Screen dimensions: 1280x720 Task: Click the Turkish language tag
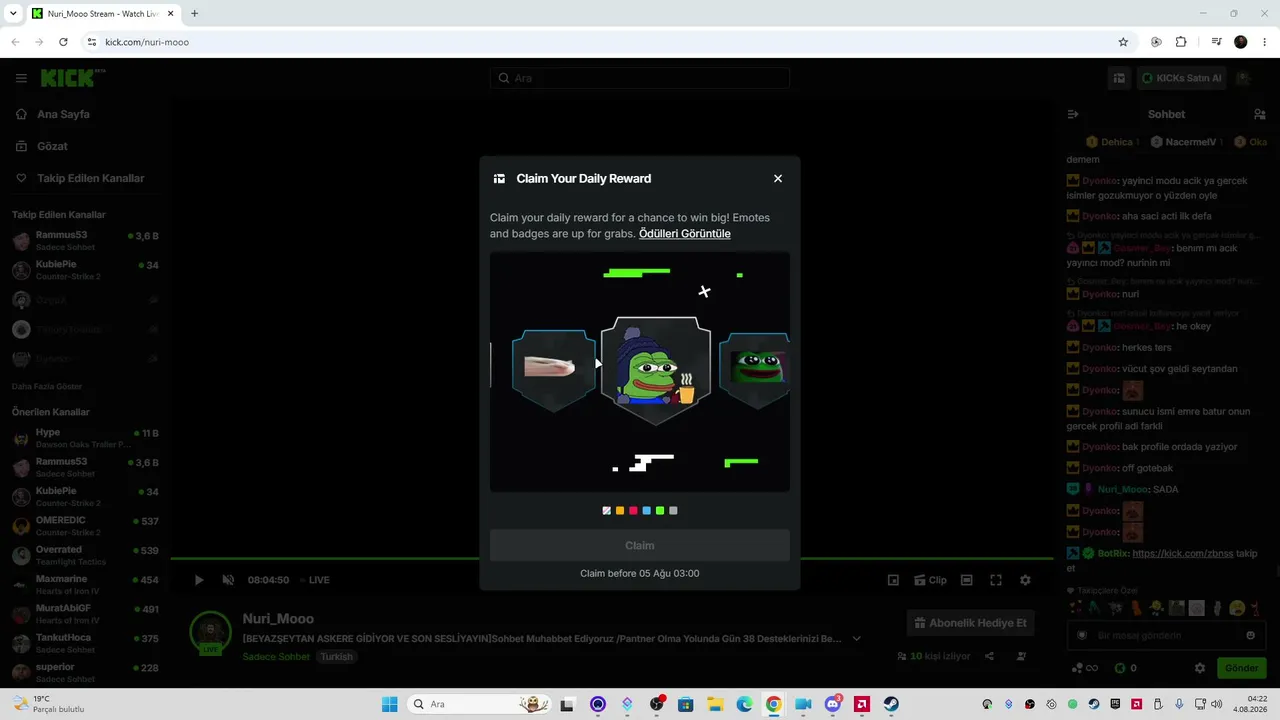[x=337, y=657]
